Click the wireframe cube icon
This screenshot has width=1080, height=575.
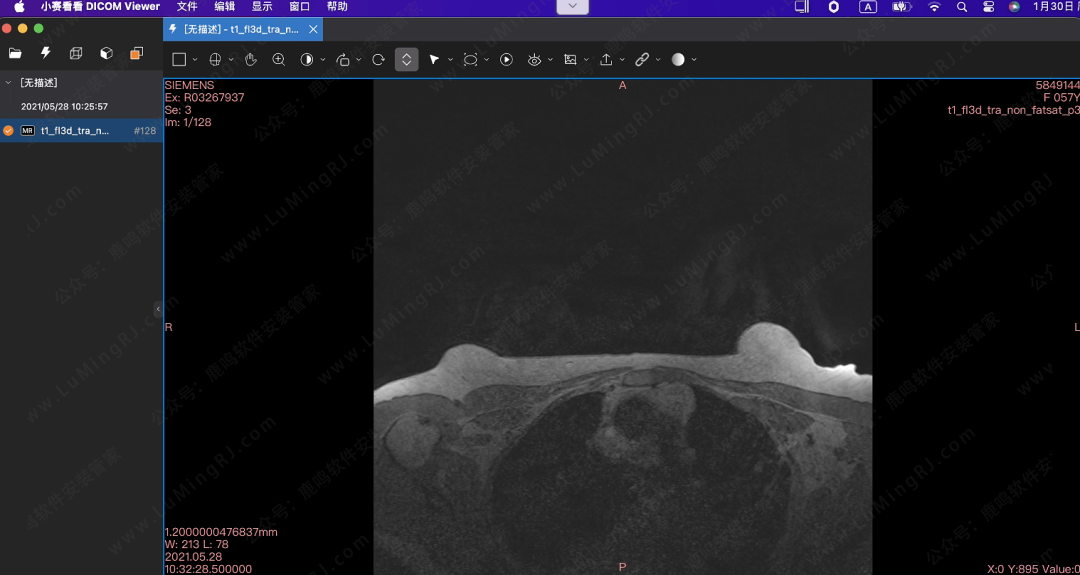pyautogui.click(x=76, y=53)
